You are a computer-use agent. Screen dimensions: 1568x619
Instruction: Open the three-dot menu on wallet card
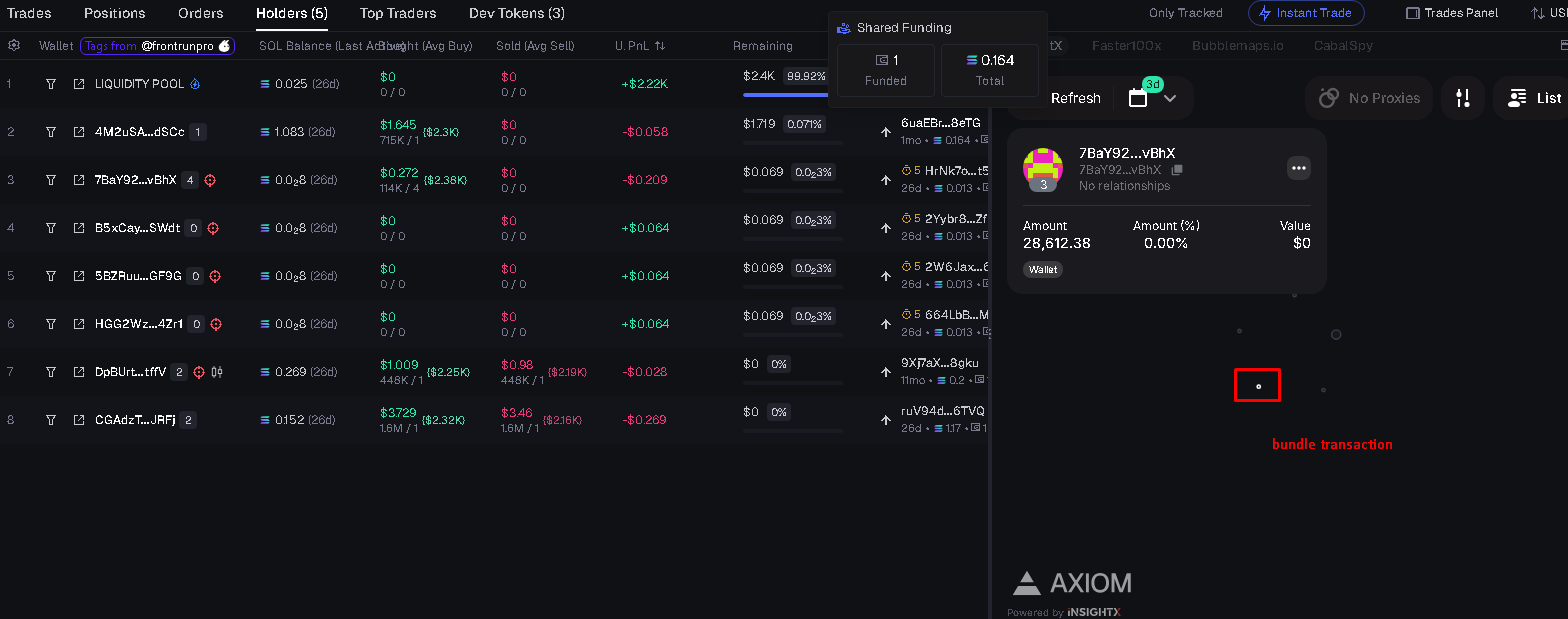pyautogui.click(x=1299, y=168)
